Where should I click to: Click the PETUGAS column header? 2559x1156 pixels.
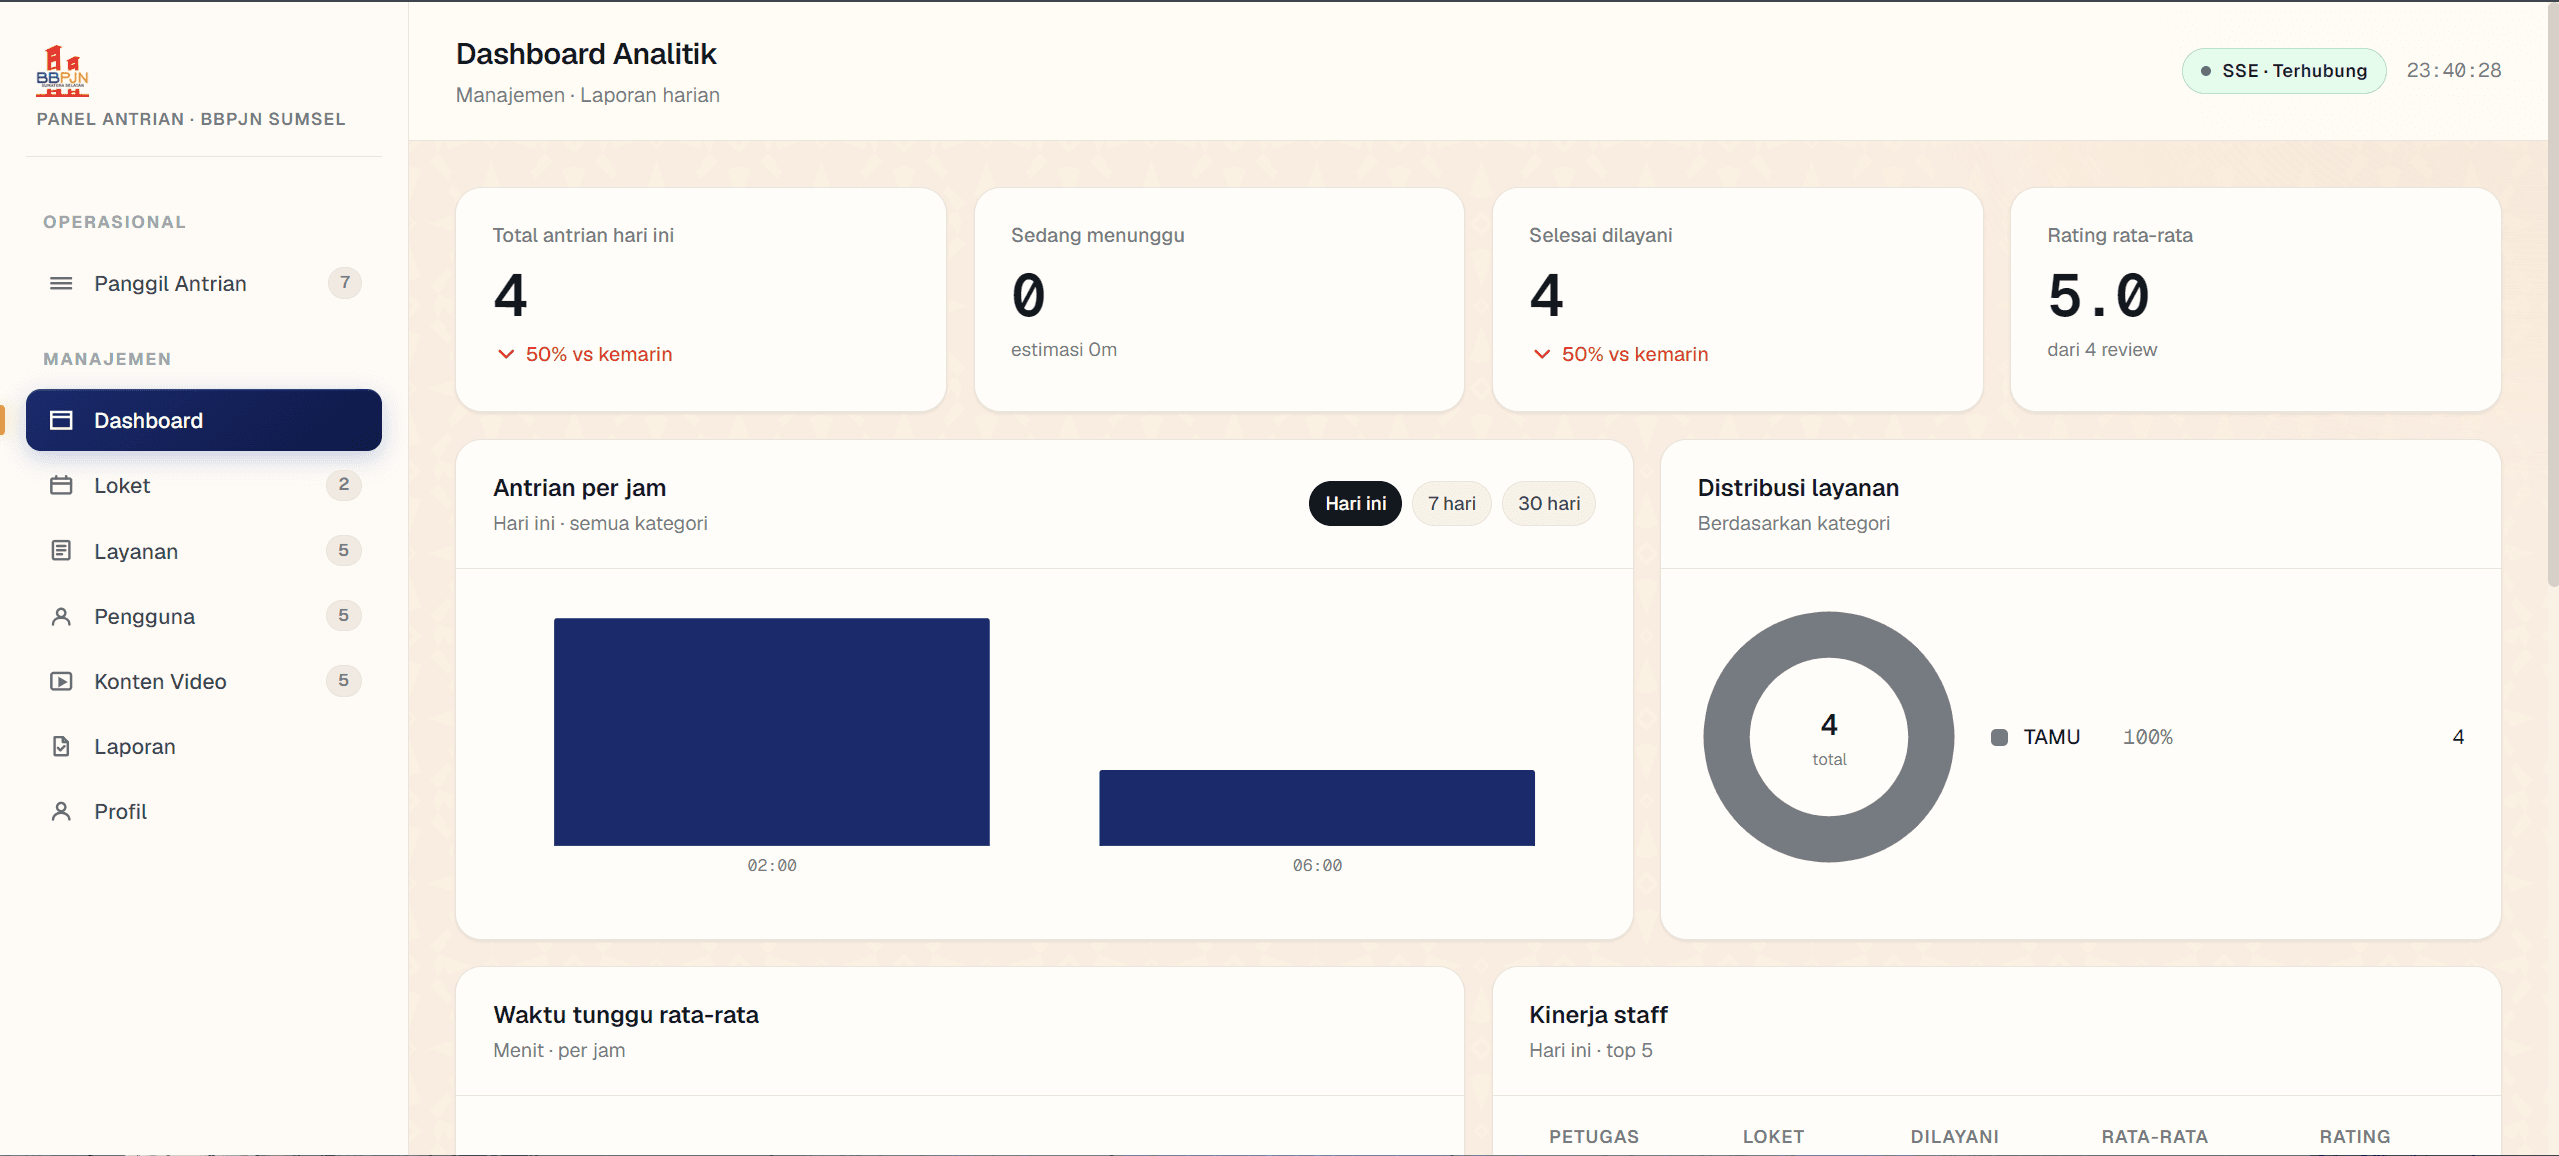point(1594,1136)
